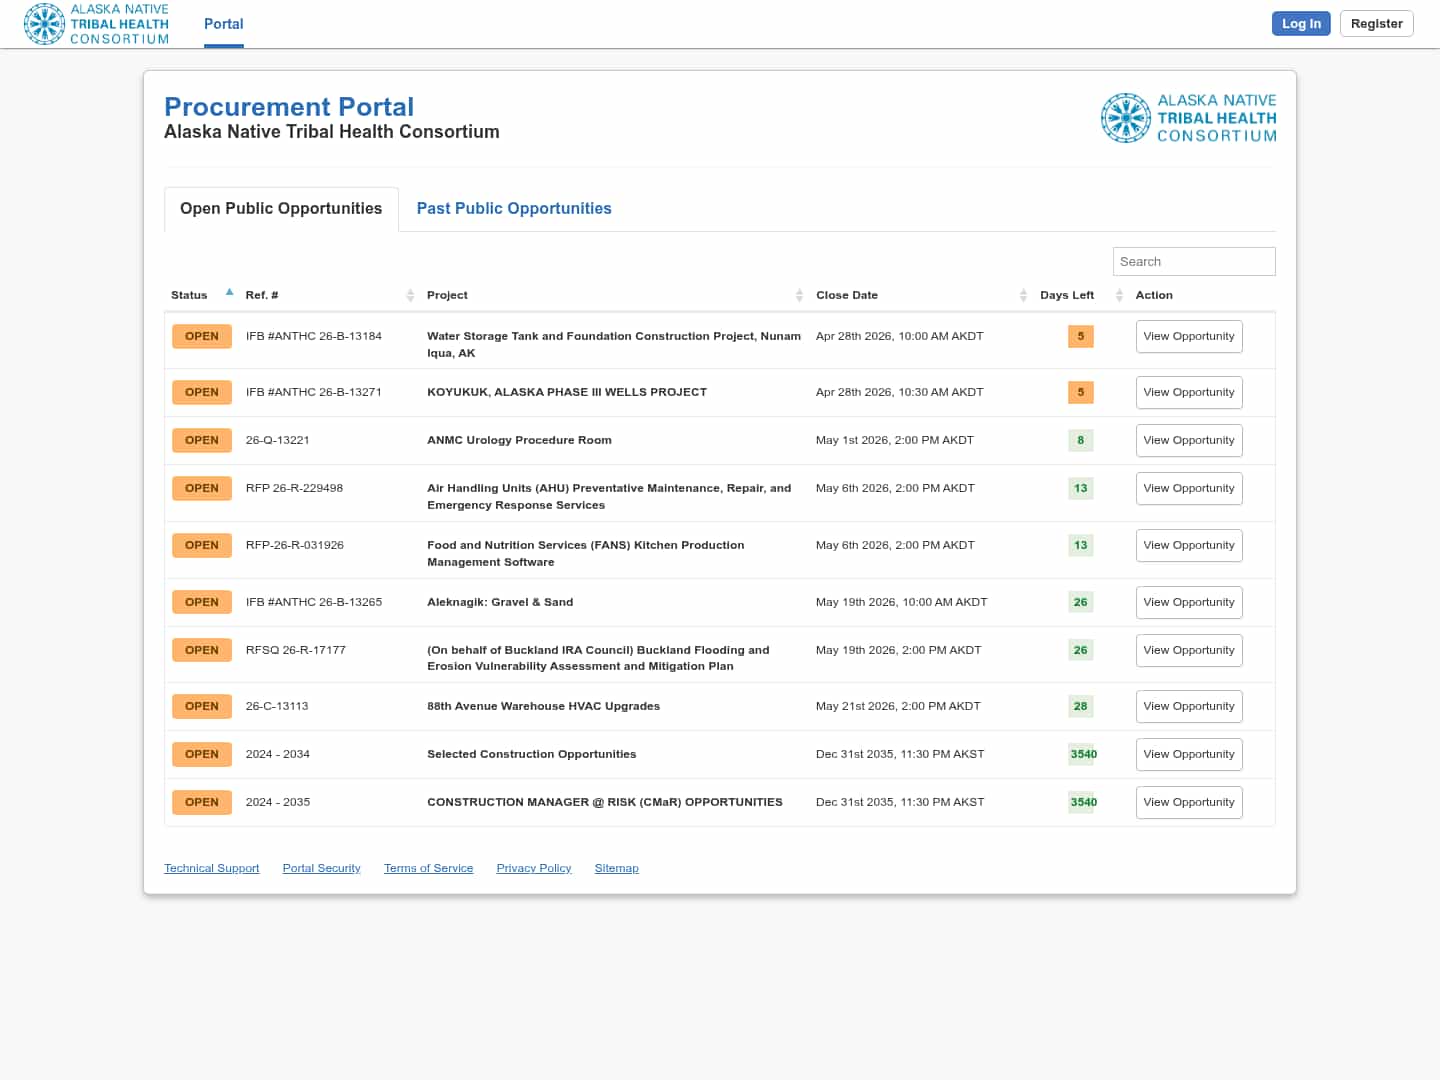View Opportunity for Aleknagik Gravel & Sand
The width and height of the screenshot is (1440, 1080).
tap(1189, 603)
